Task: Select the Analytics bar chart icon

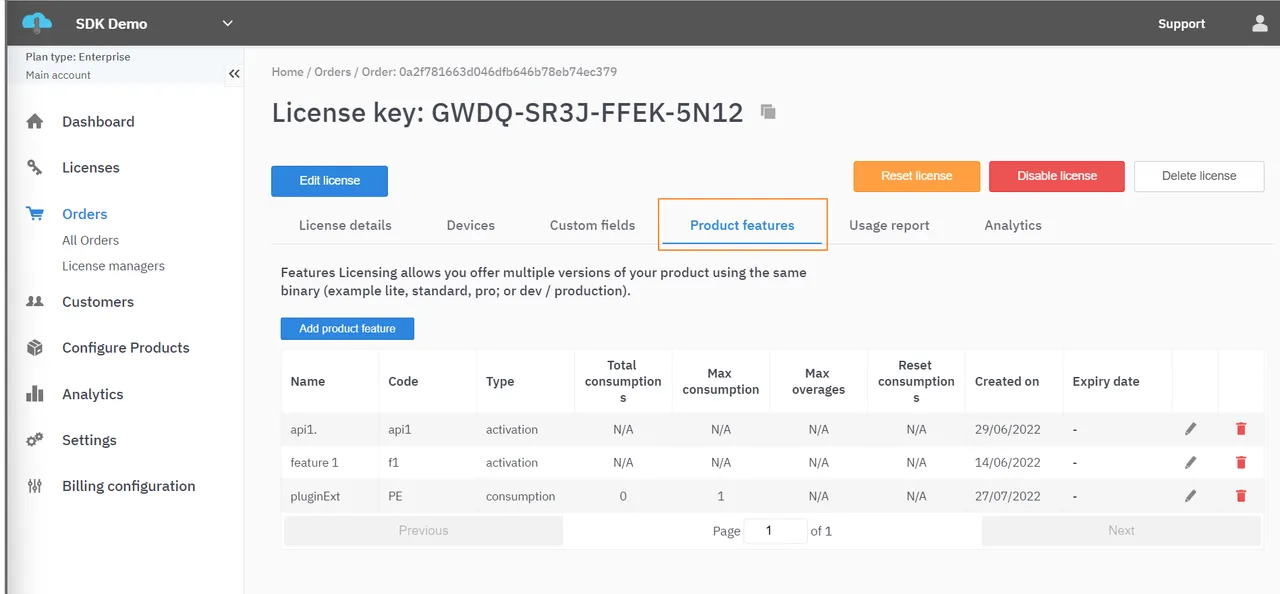Action: pyautogui.click(x=34, y=394)
